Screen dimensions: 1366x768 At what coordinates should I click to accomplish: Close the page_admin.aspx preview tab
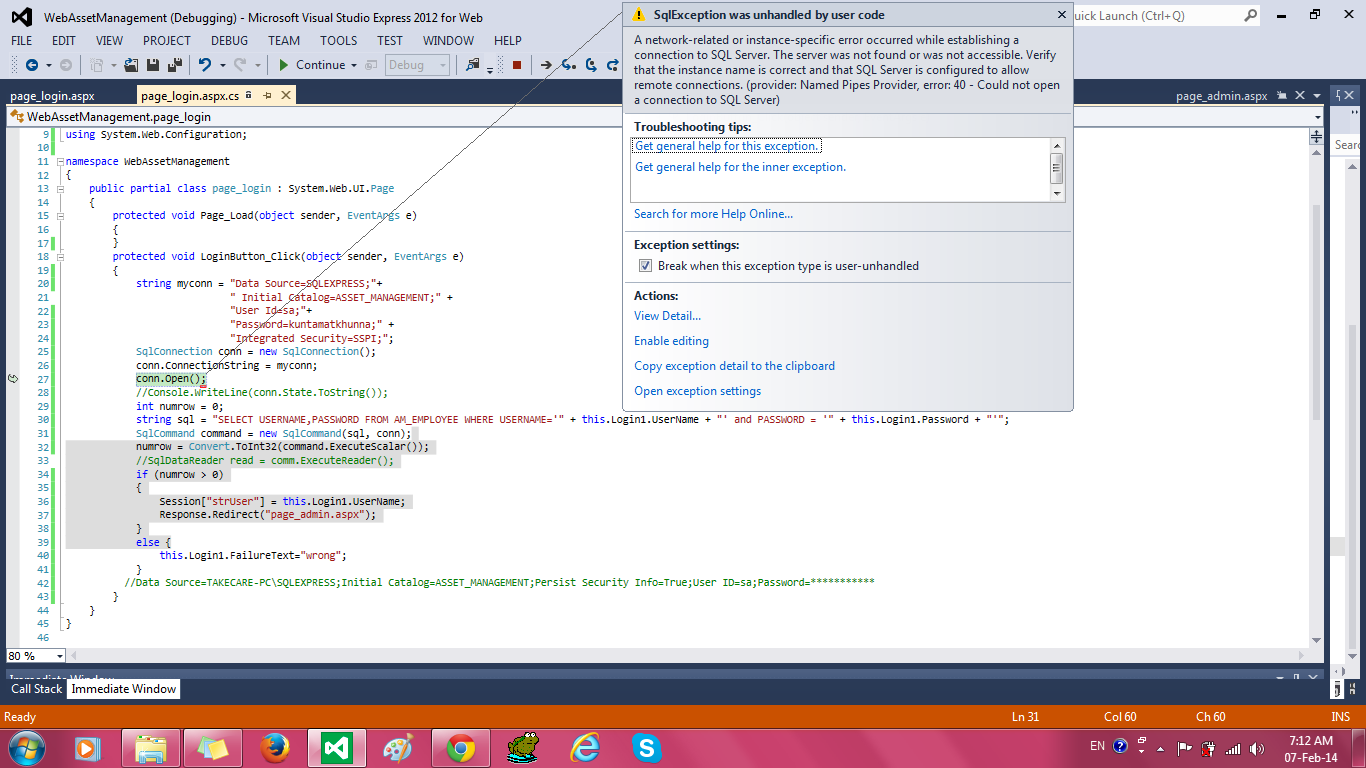pyautogui.click(x=1300, y=96)
